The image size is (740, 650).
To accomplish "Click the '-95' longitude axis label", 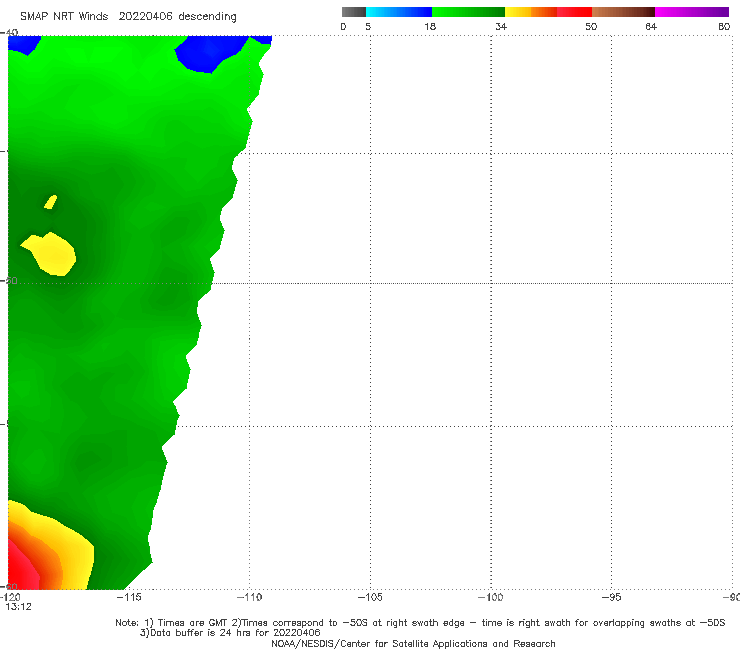I will point(611,597).
